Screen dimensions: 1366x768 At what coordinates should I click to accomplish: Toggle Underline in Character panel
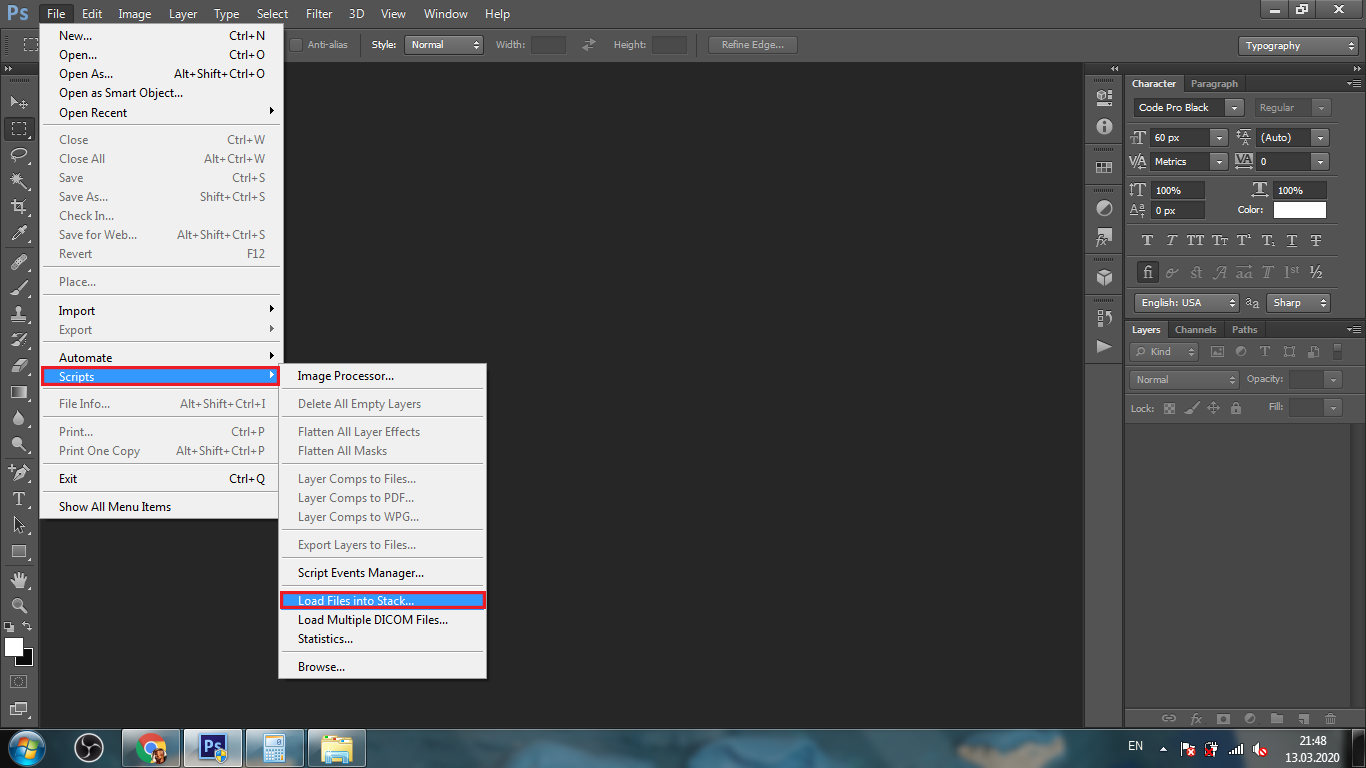(x=1292, y=241)
